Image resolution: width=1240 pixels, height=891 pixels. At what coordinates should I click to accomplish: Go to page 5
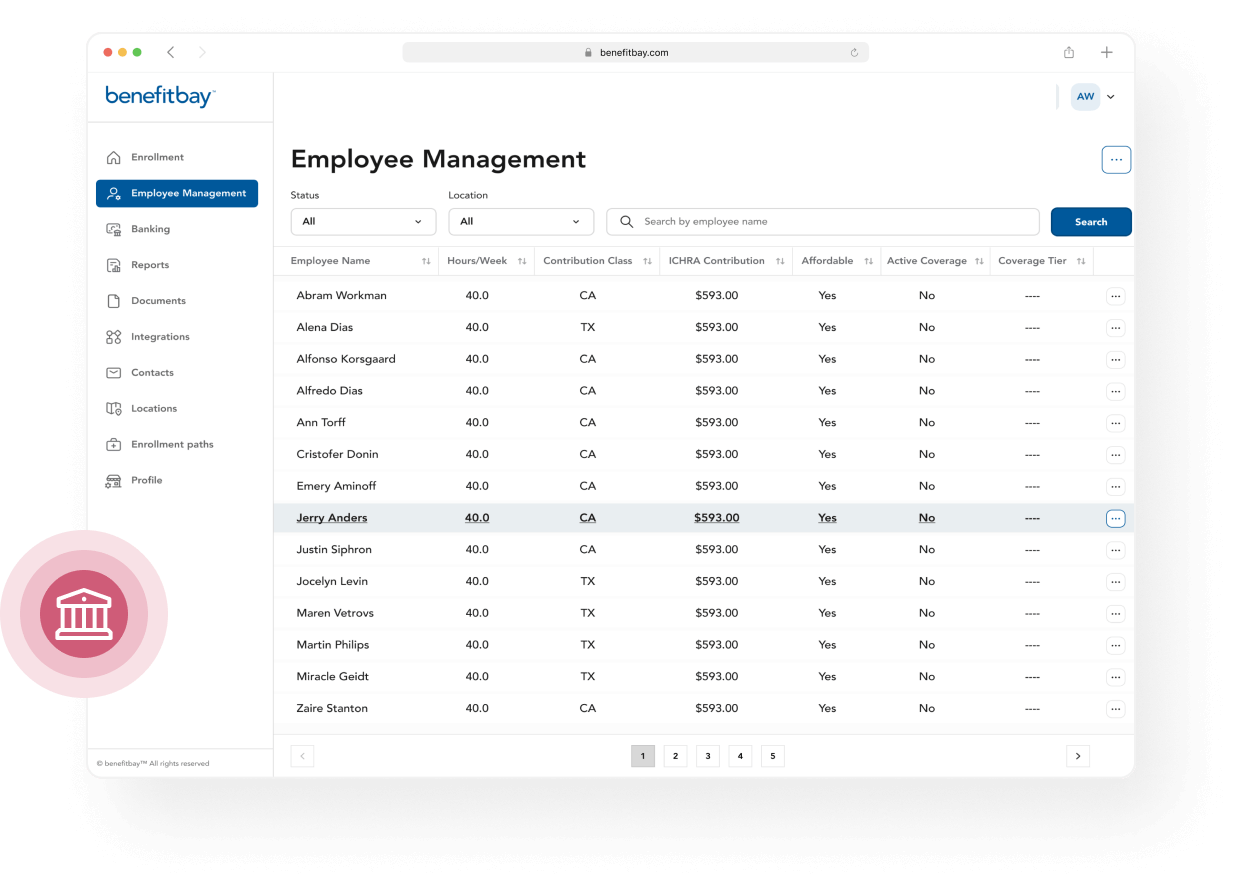[x=773, y=756]
